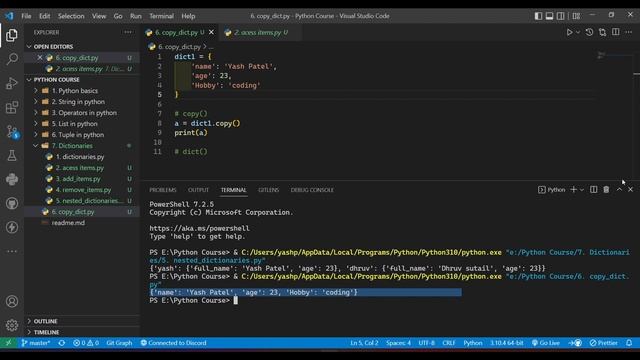
Task: Open the Search view in activity bar
Action: [x=12, y=59]
